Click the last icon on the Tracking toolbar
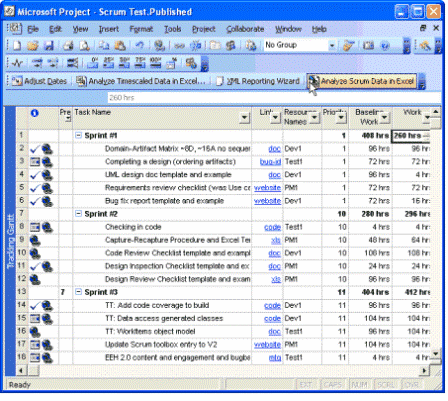The width and height of the screenshot is (448, 401). pos(191,63)
